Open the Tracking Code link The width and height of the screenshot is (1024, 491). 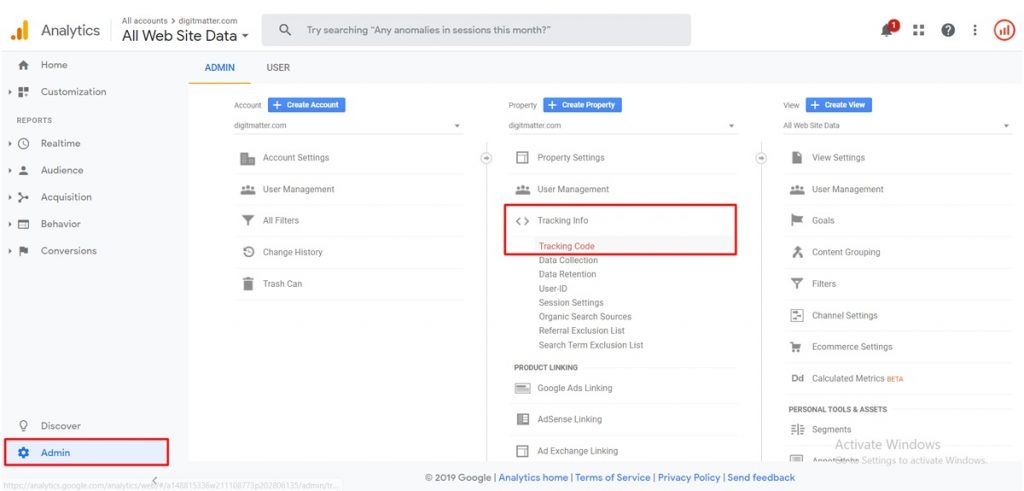click(566, 246)
